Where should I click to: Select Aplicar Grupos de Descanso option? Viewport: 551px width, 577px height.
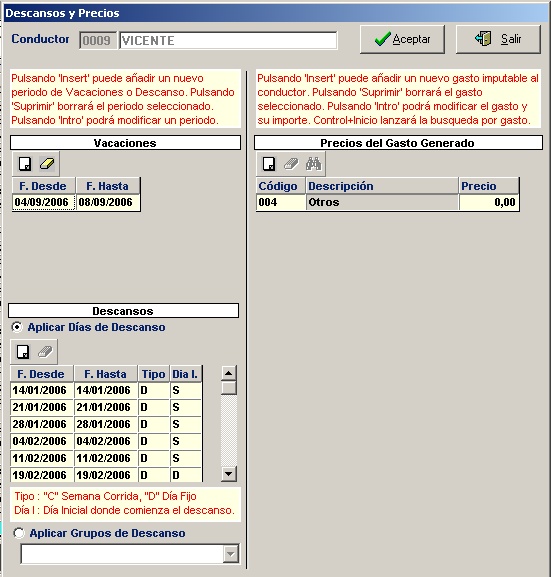tap(19, 533)
